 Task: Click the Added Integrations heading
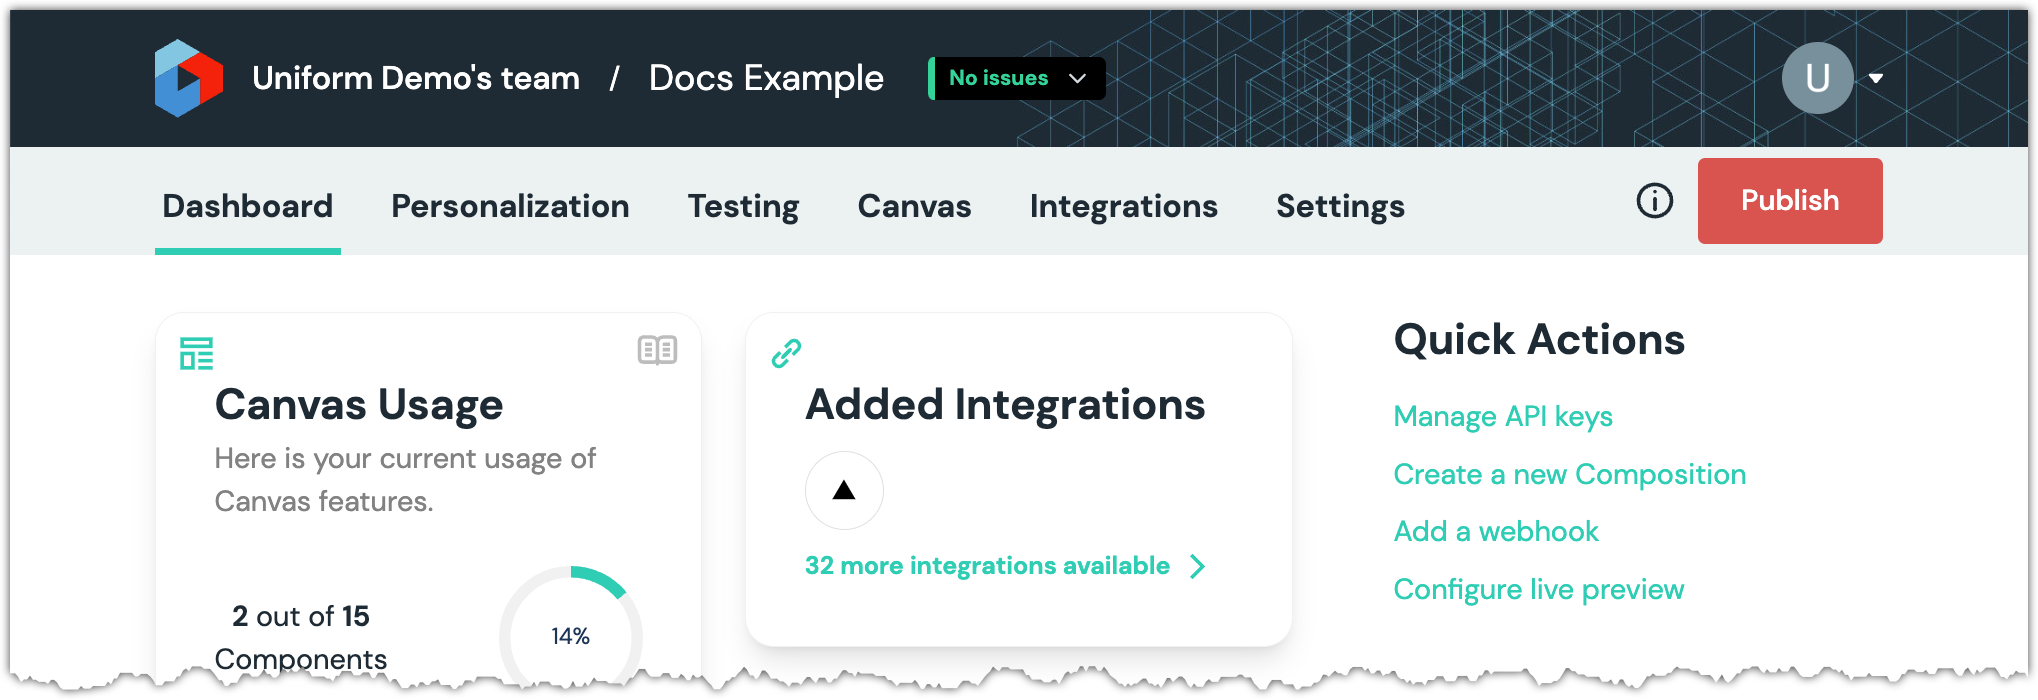[1005, 405]
